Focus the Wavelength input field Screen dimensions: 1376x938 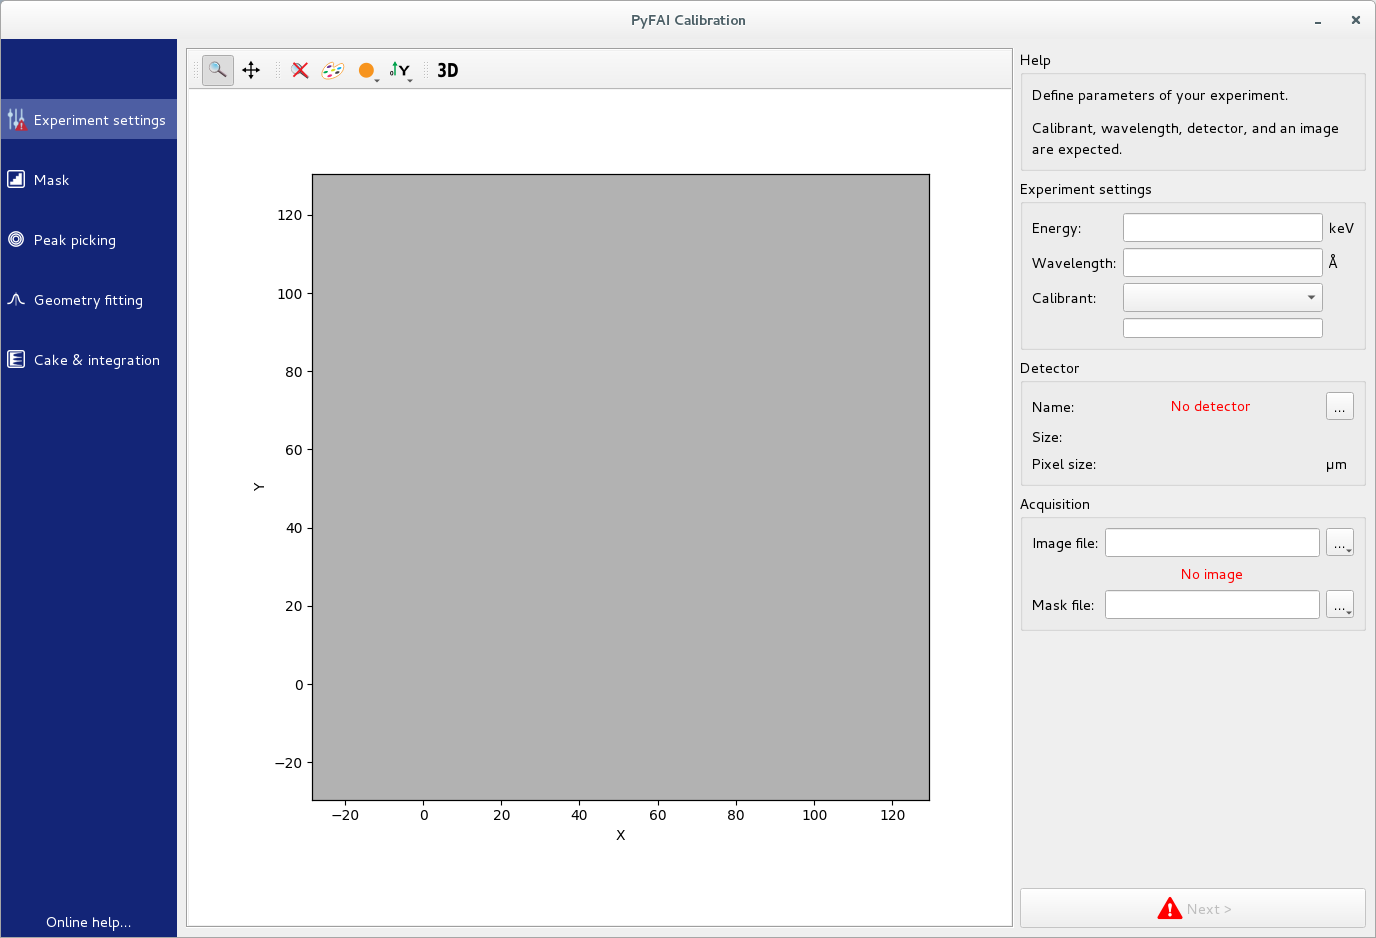coord(1222,263)
